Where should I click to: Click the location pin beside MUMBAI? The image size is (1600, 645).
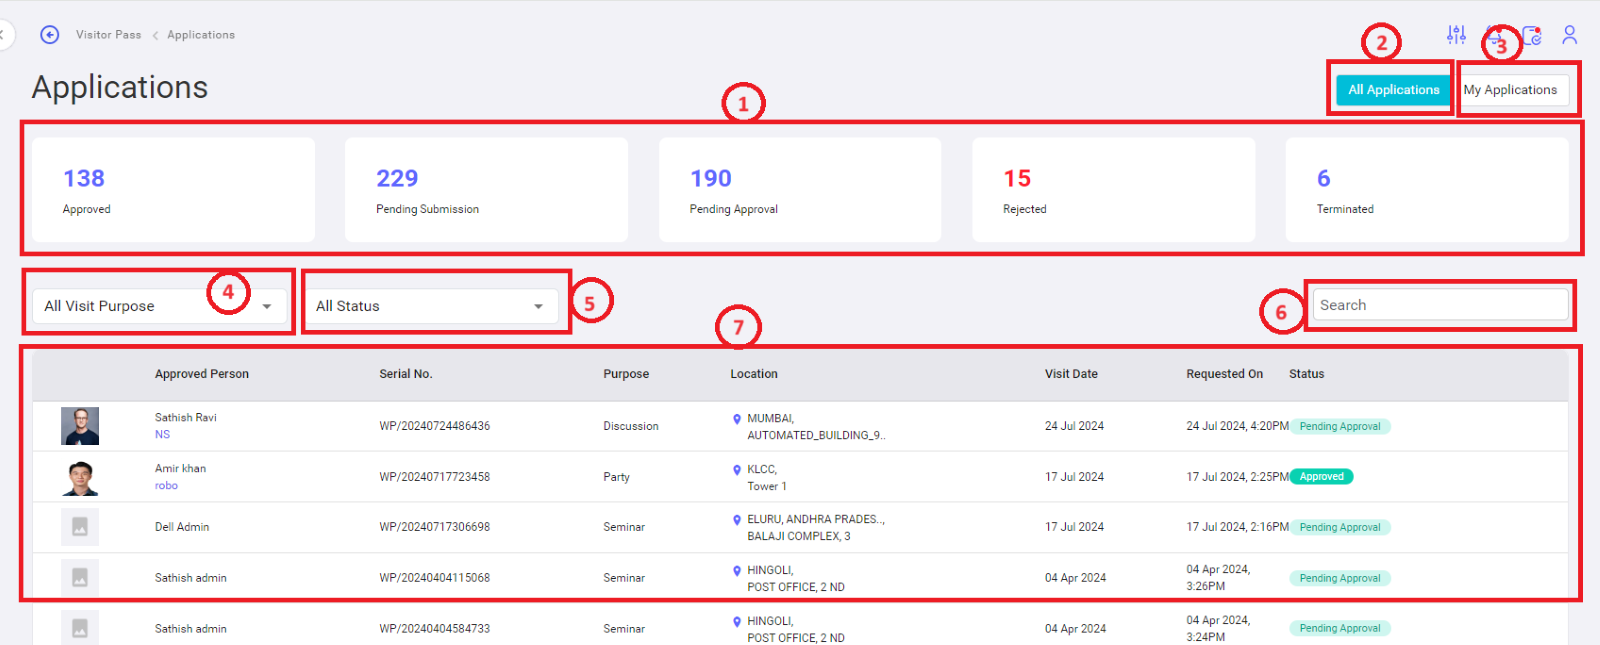click(737, 419)
